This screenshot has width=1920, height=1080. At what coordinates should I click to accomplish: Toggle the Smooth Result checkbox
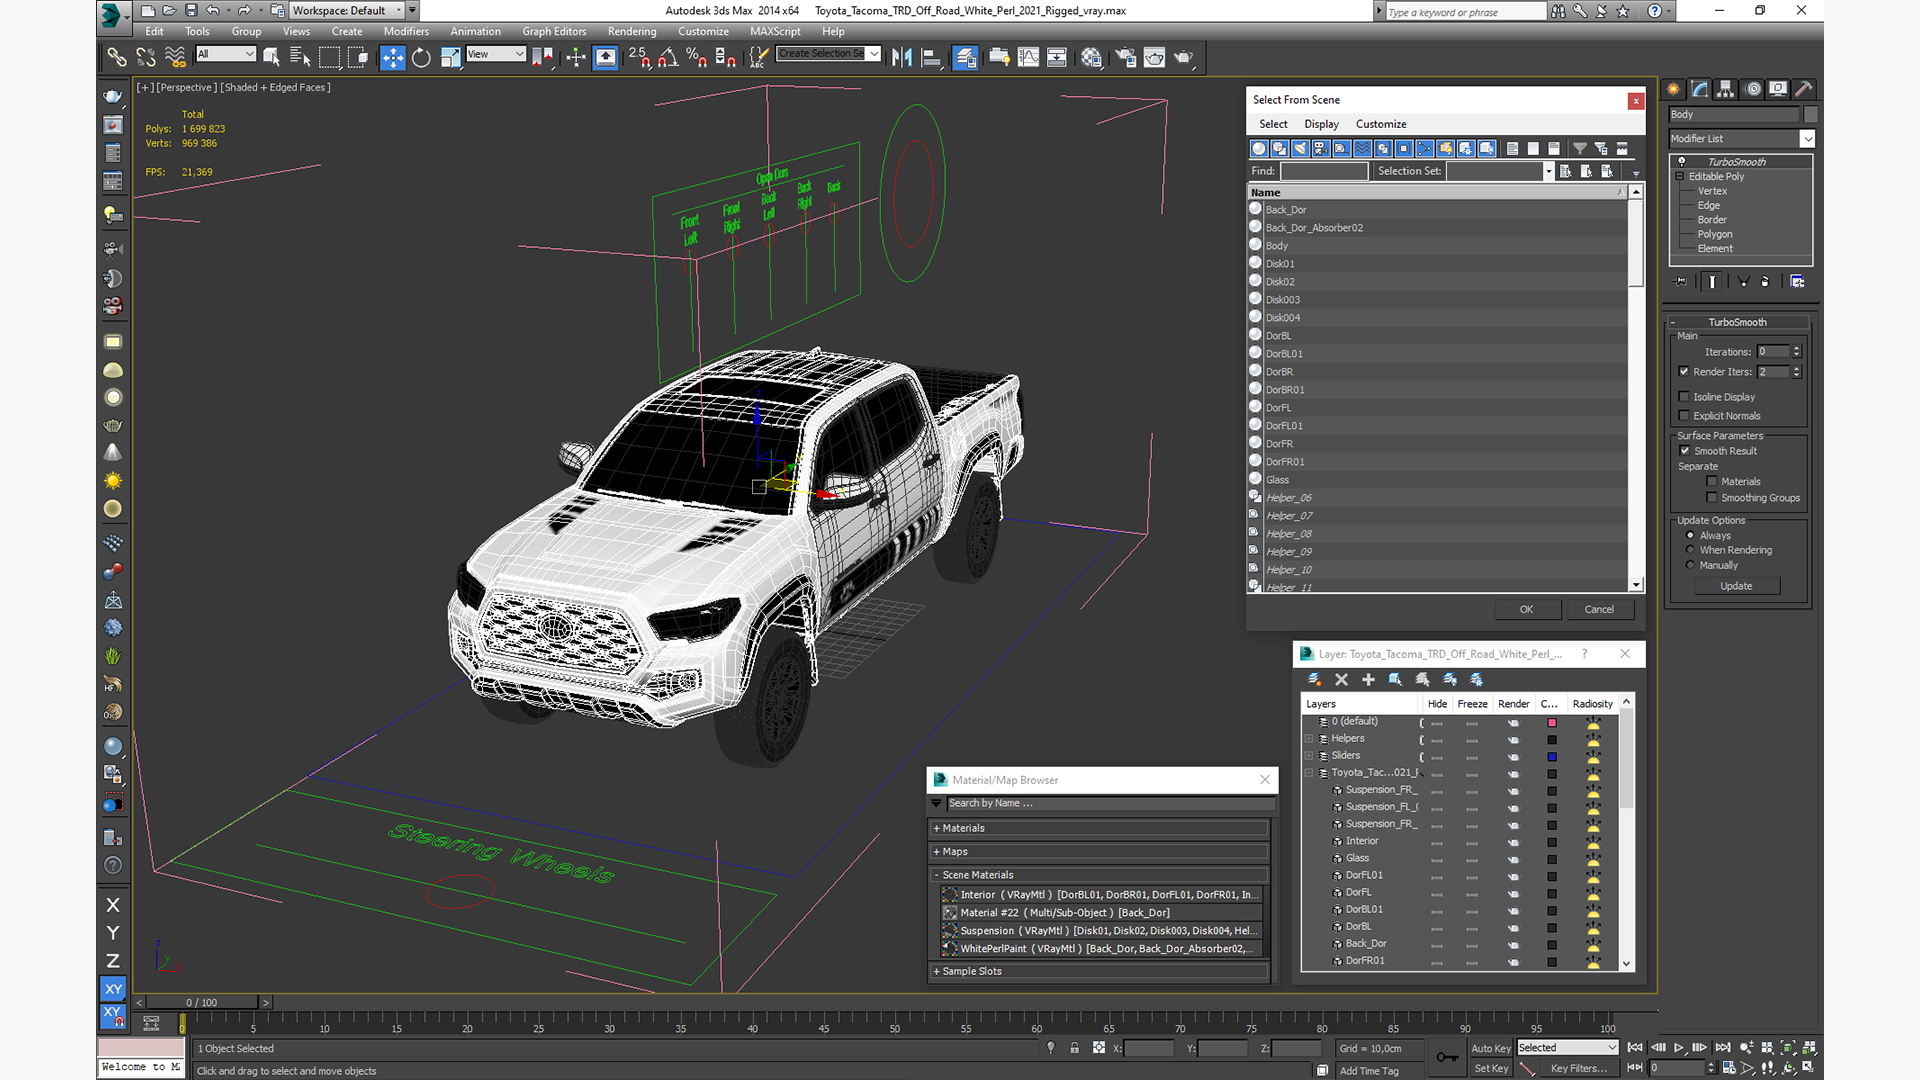1685,451
